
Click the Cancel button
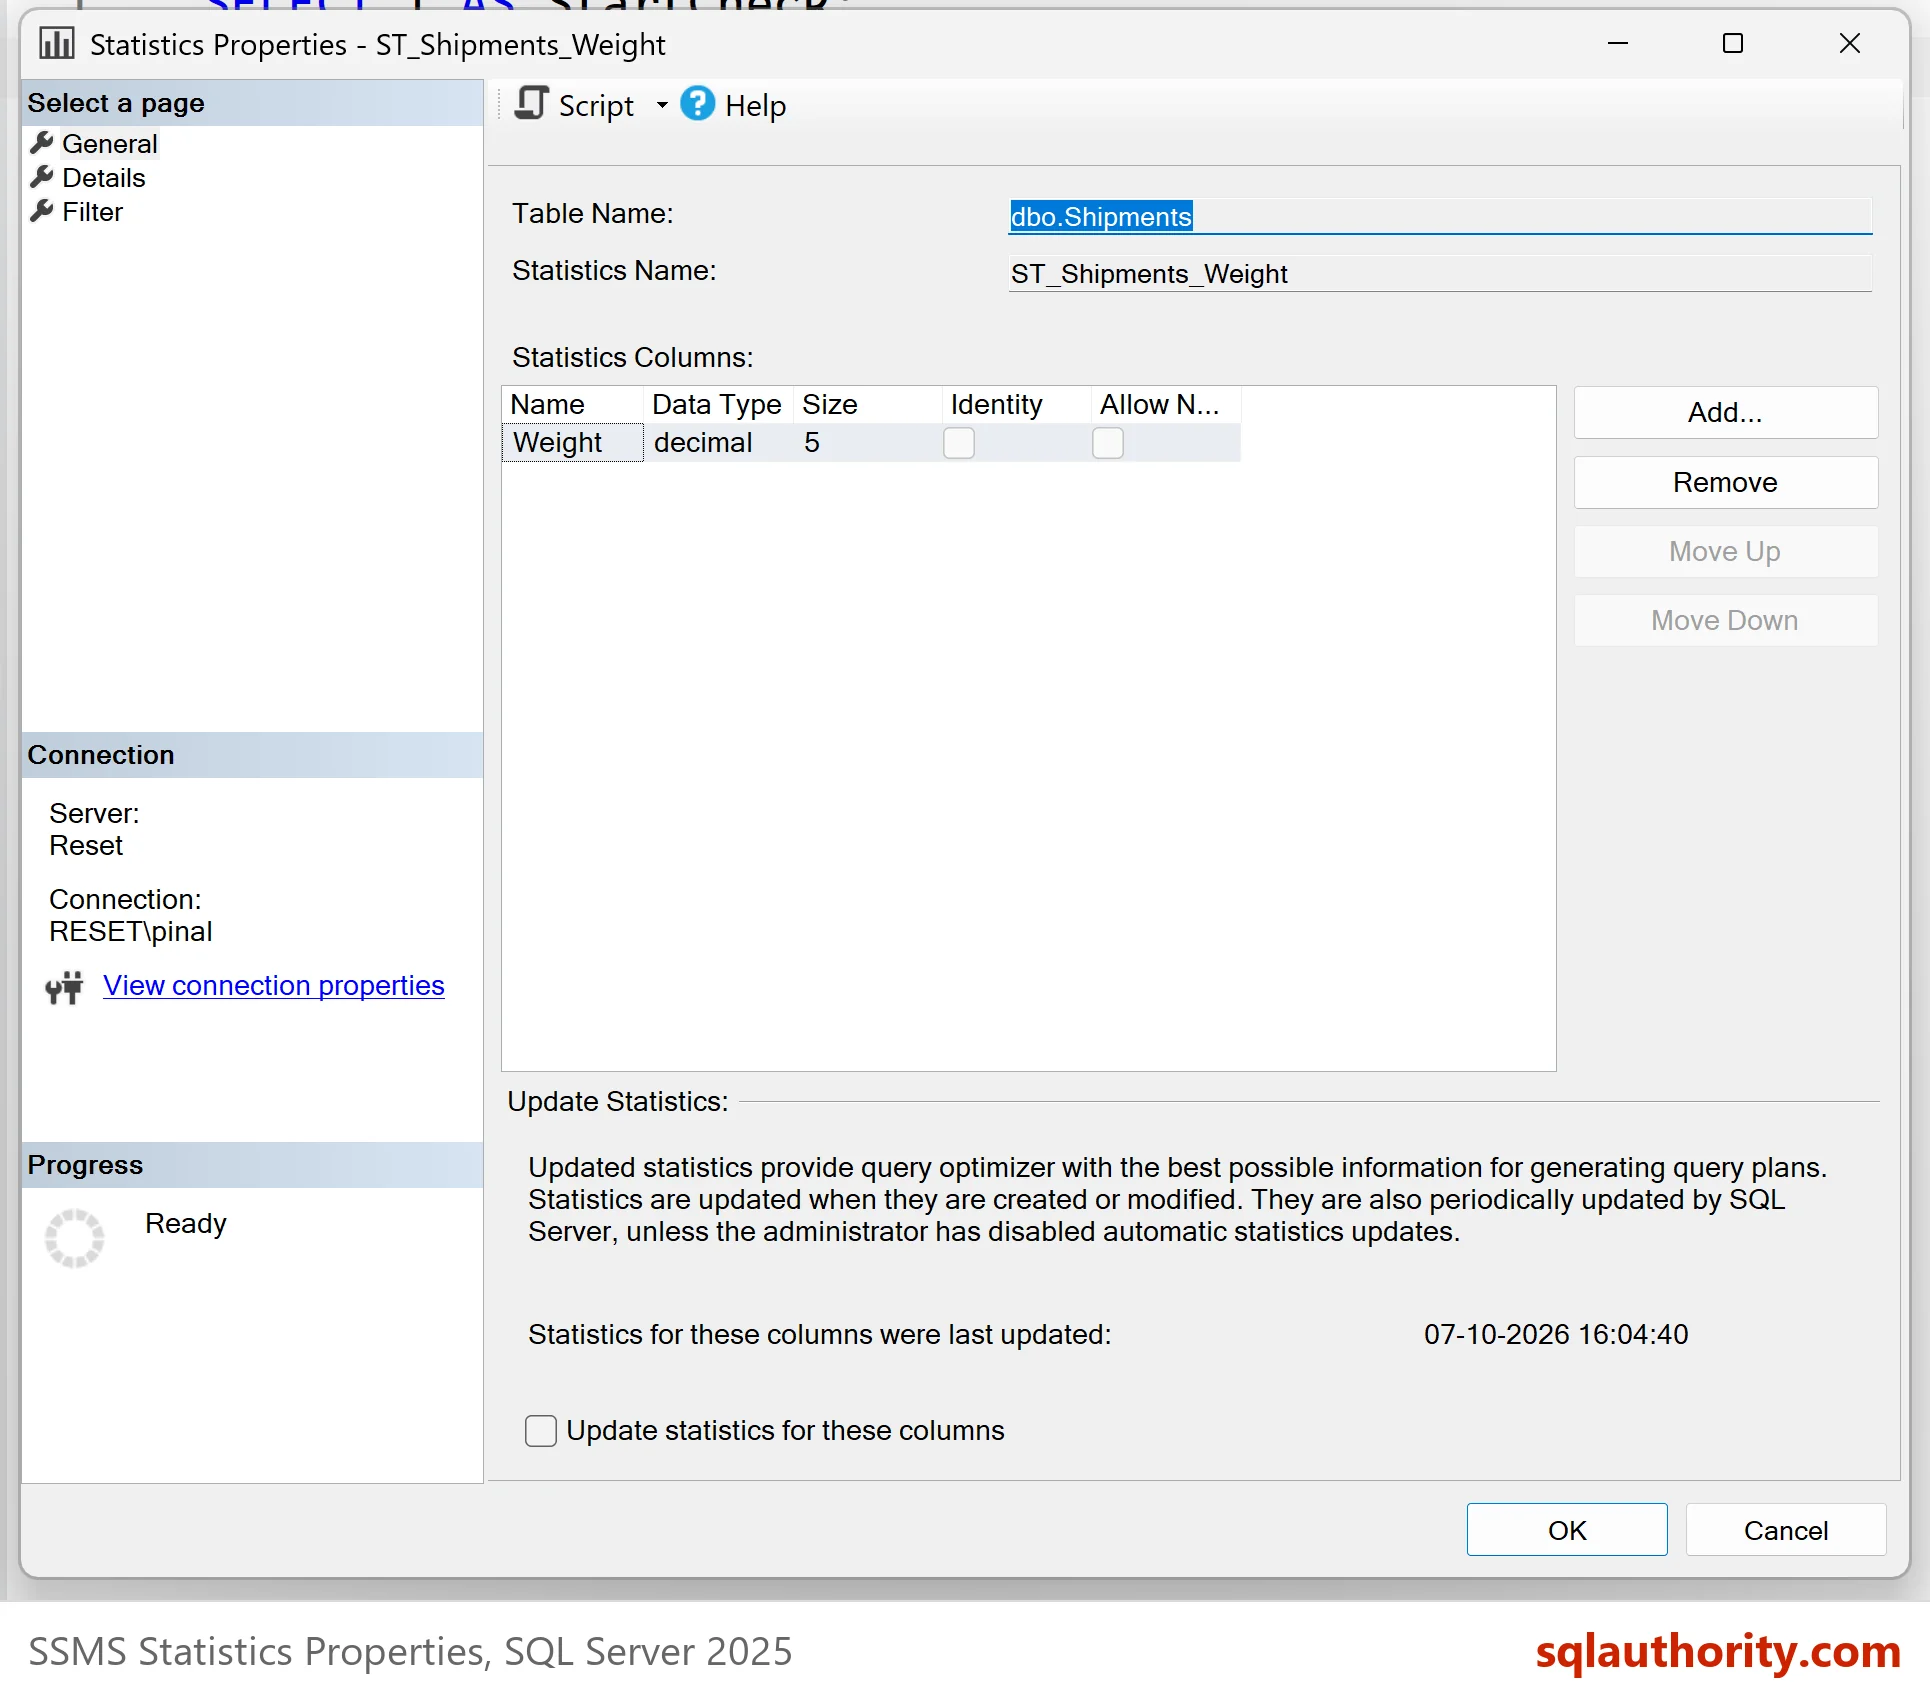pyautogui.click(x=1786, y=1530)
